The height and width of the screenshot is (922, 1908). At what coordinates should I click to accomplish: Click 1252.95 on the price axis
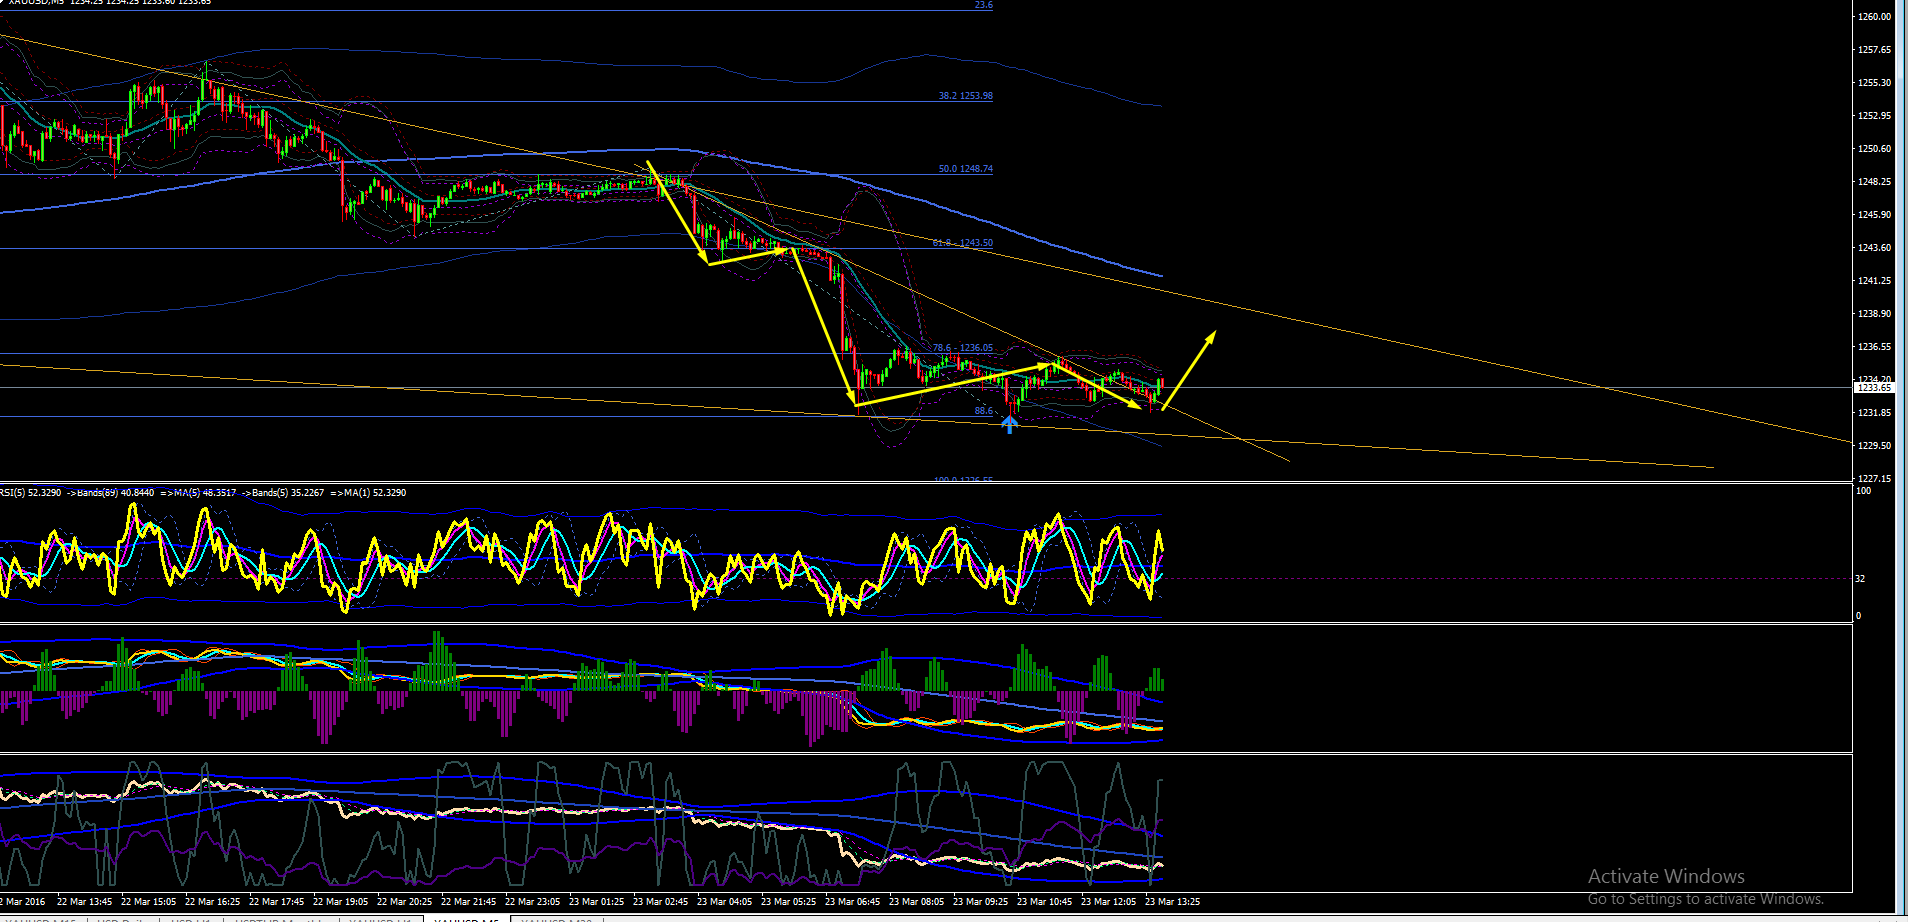tap(1874, 115)
